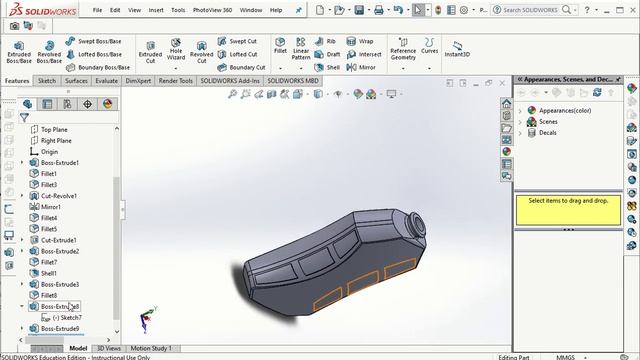
Task: Expand Appearances(color) in task pane
Action: pyautogui.click(x=520, y=111)
